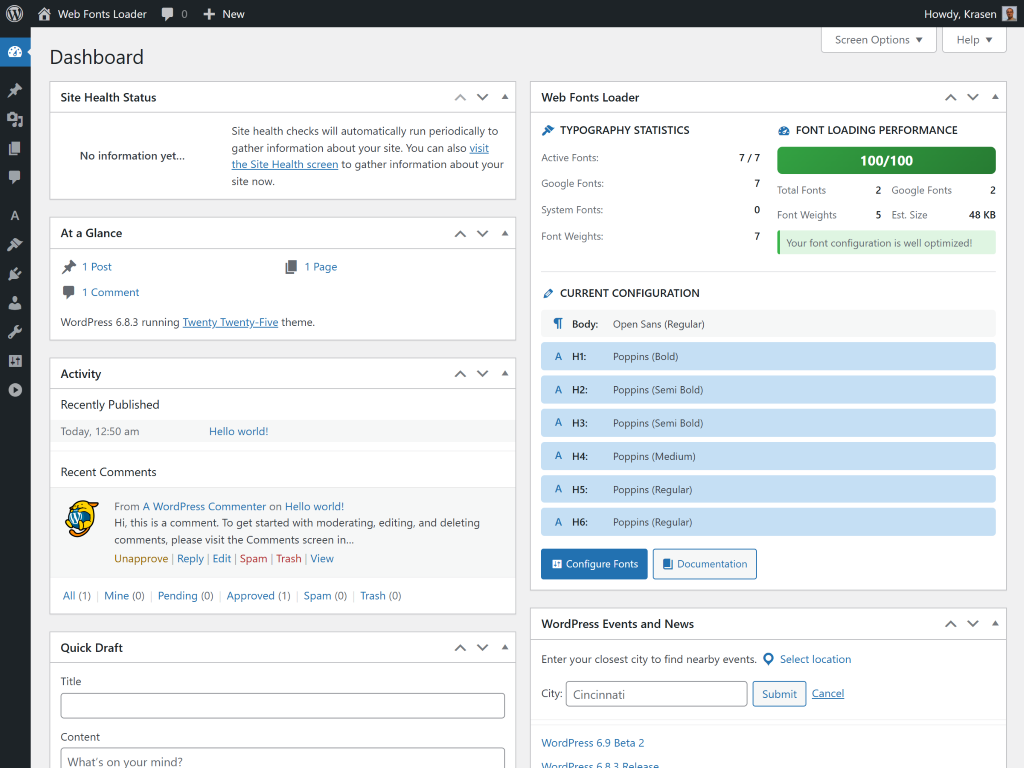Click Configure Fonts button
The image size is (1024, 768).
pos(594,564)
